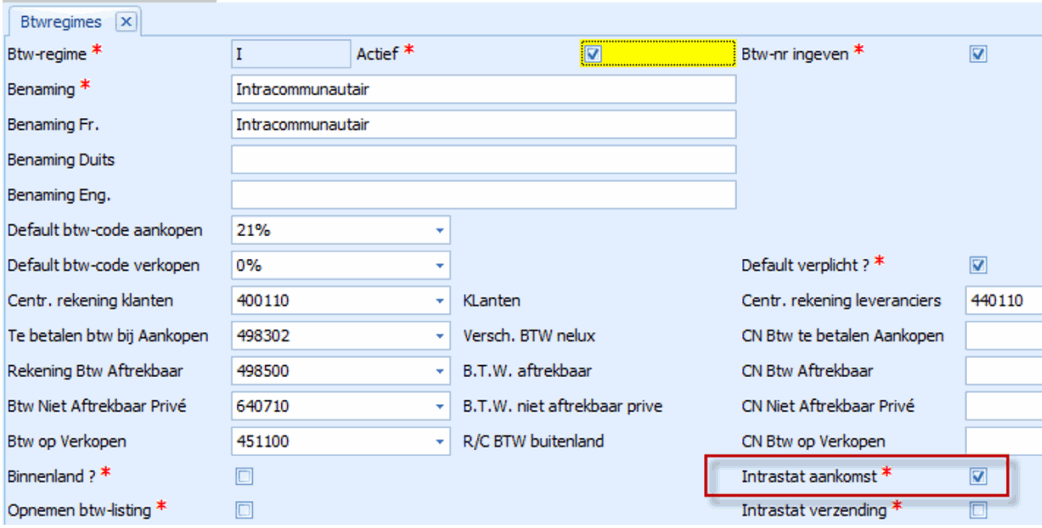Uncheck the Intrastat aankomst checkbox
Image resolution: width=1042 pixels, height=528 pixels.
tap(978, 476)
